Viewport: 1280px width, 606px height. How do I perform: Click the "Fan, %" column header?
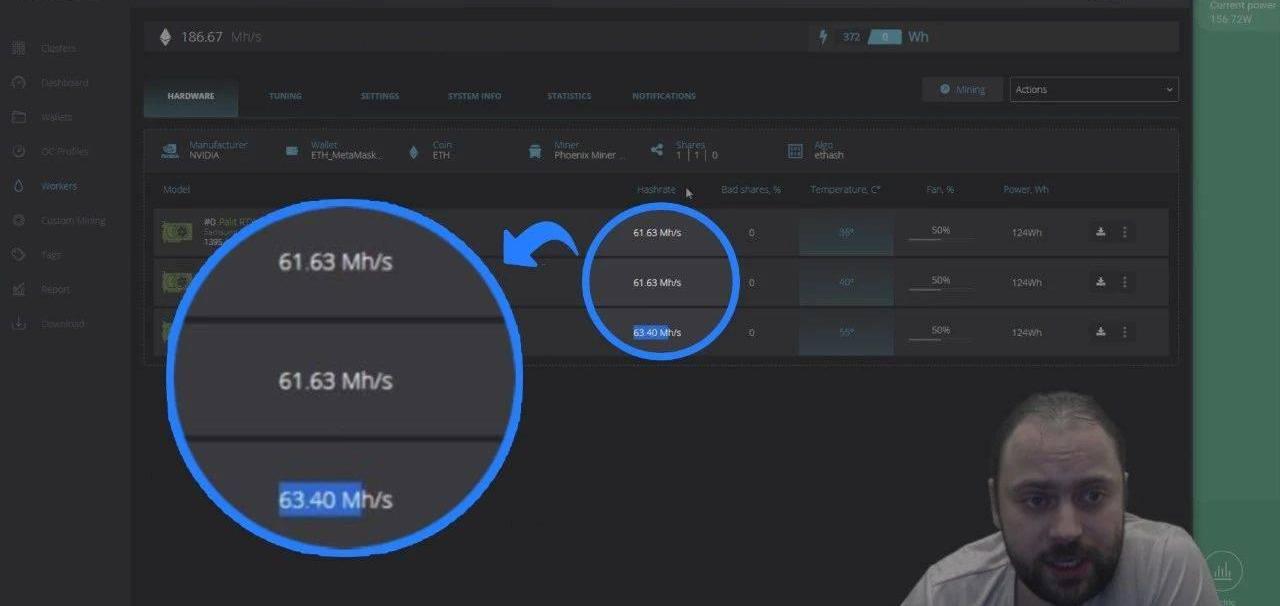click(940, 189)
